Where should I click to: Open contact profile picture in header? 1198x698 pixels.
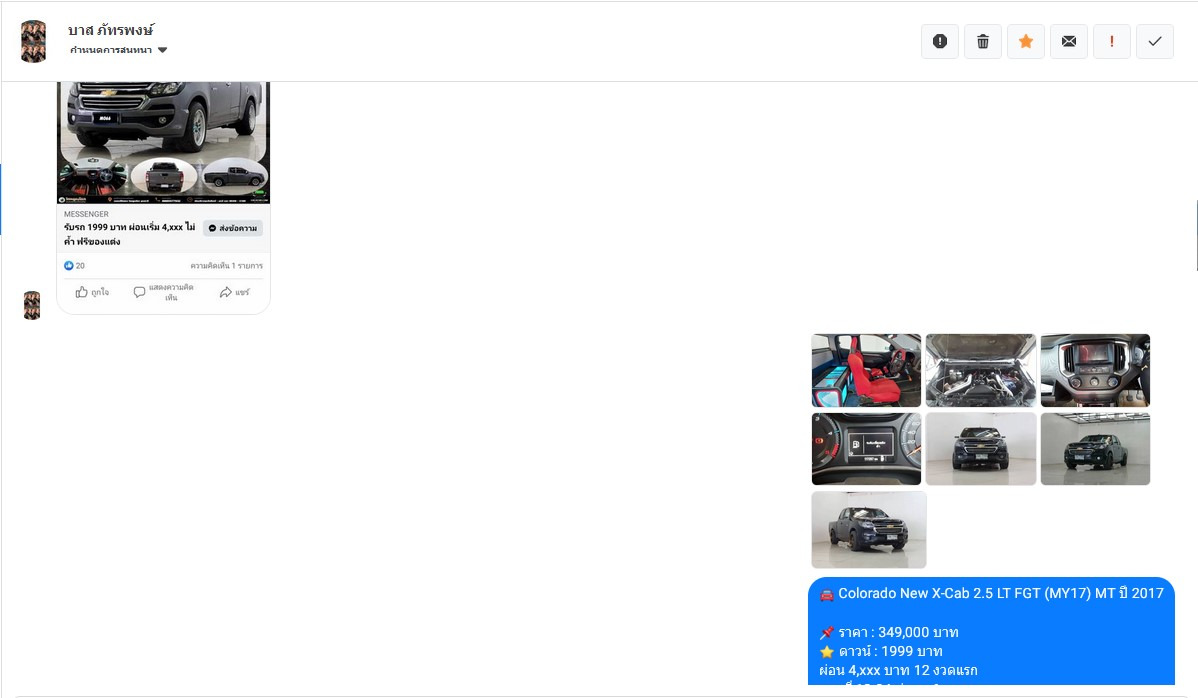pyautogui.click(x=33, y=41)
